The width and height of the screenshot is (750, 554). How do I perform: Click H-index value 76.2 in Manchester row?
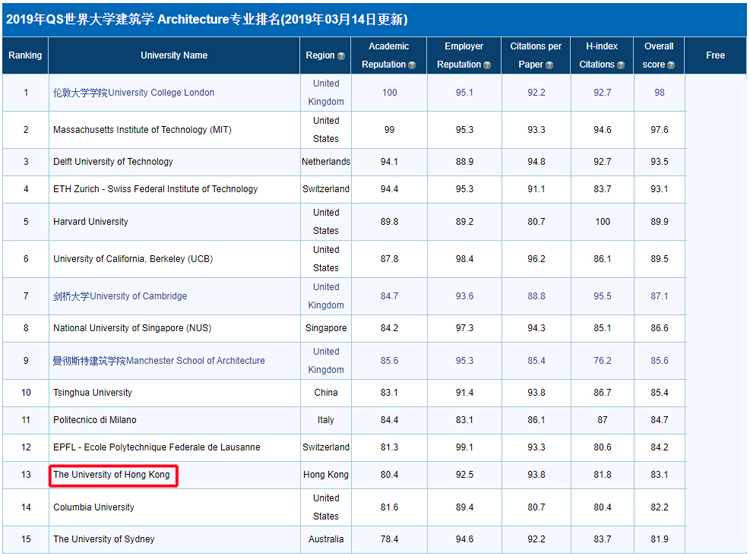(x=602, y=360)
